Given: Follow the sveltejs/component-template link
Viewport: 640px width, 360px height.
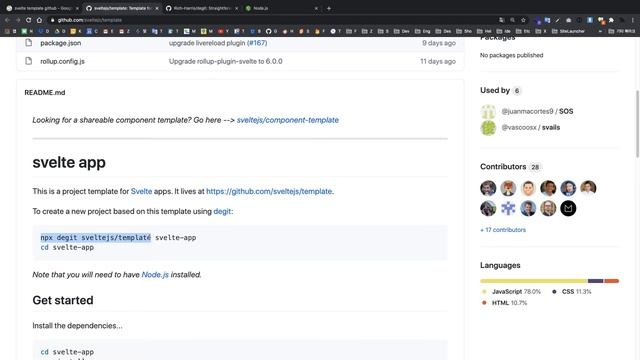Looking at the screenshot, I should pyautogui.click(x=288, y=120).
